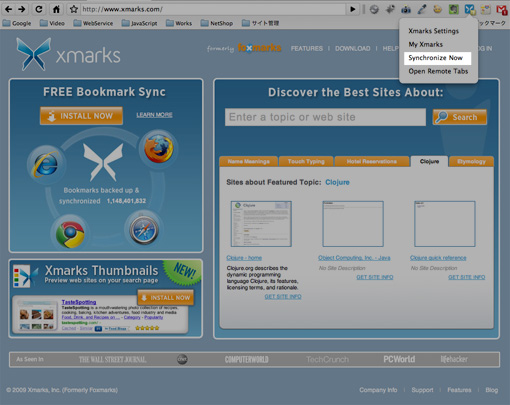Click the blue camera extension icon
This screenshot has width=510, height=405.
(x=406, y=9)
